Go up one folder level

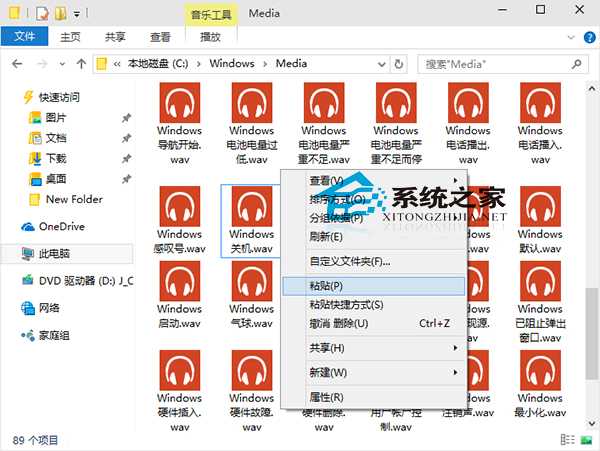[81, 64]
